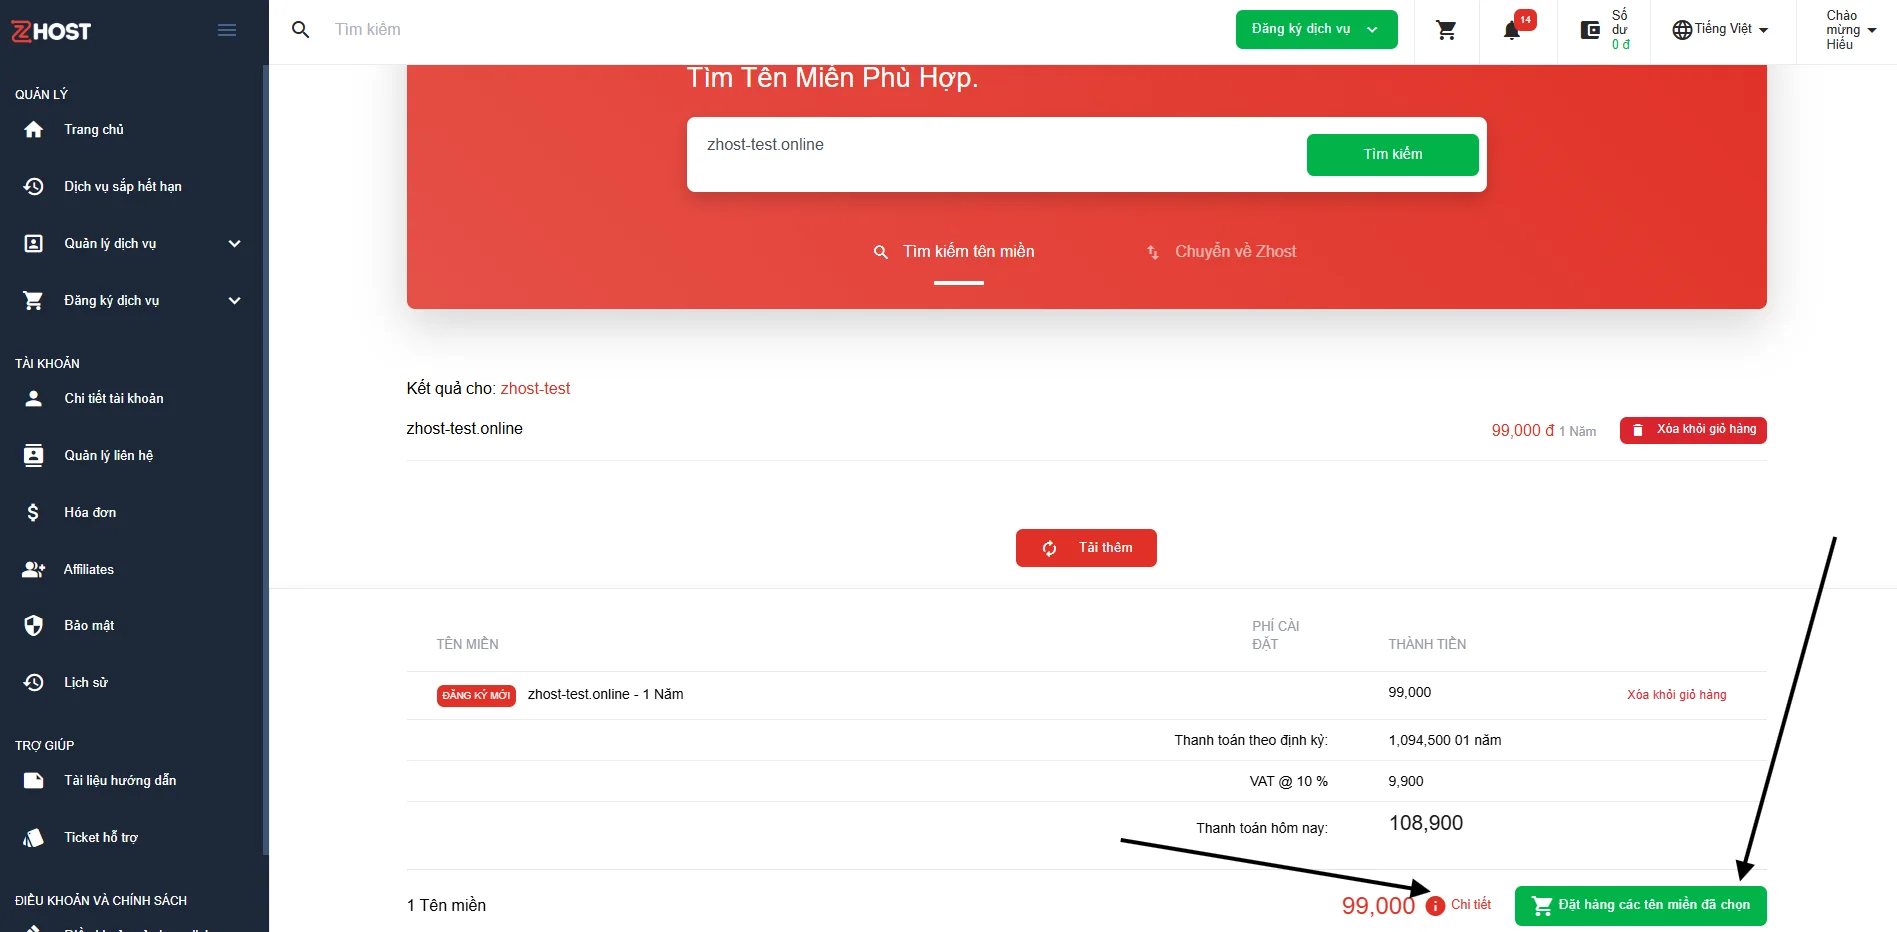Click the Ticket hỗ trợ icon
Image resolution: width=1897 pixels, height=932 pixels.
click(x=34, y=838)
